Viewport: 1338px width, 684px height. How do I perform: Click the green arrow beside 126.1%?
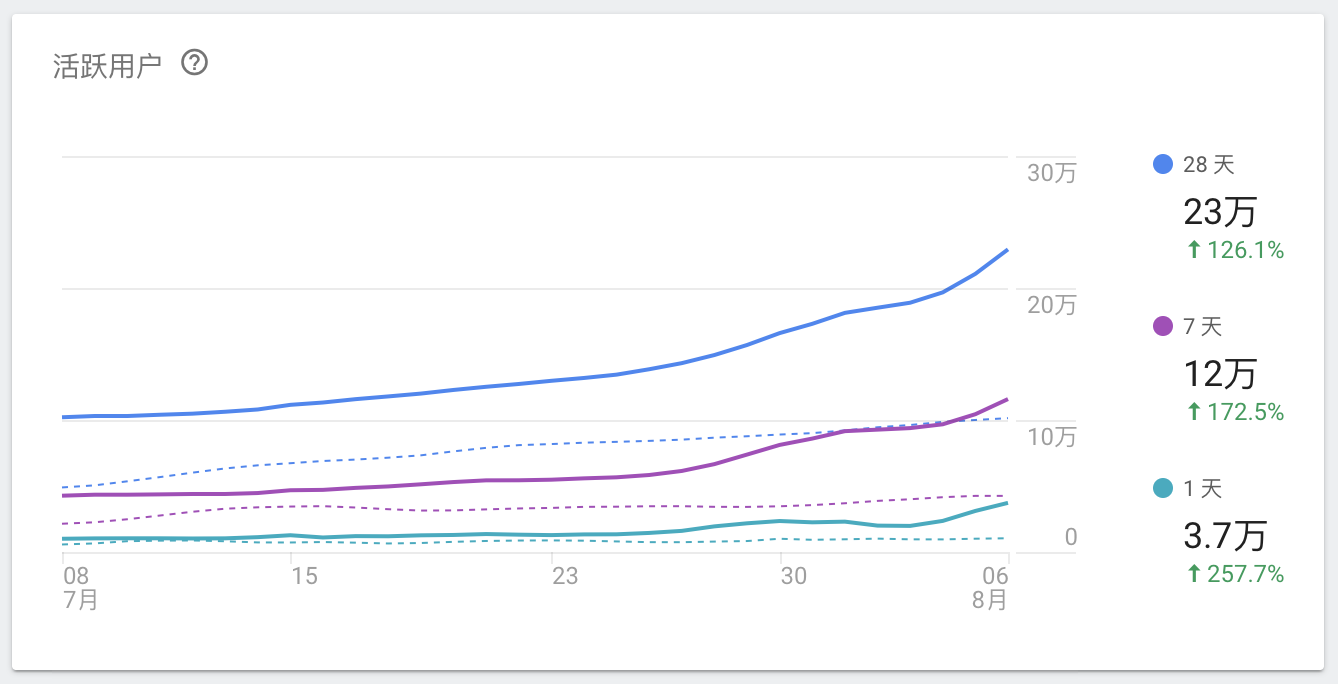tap(1193, 250)
